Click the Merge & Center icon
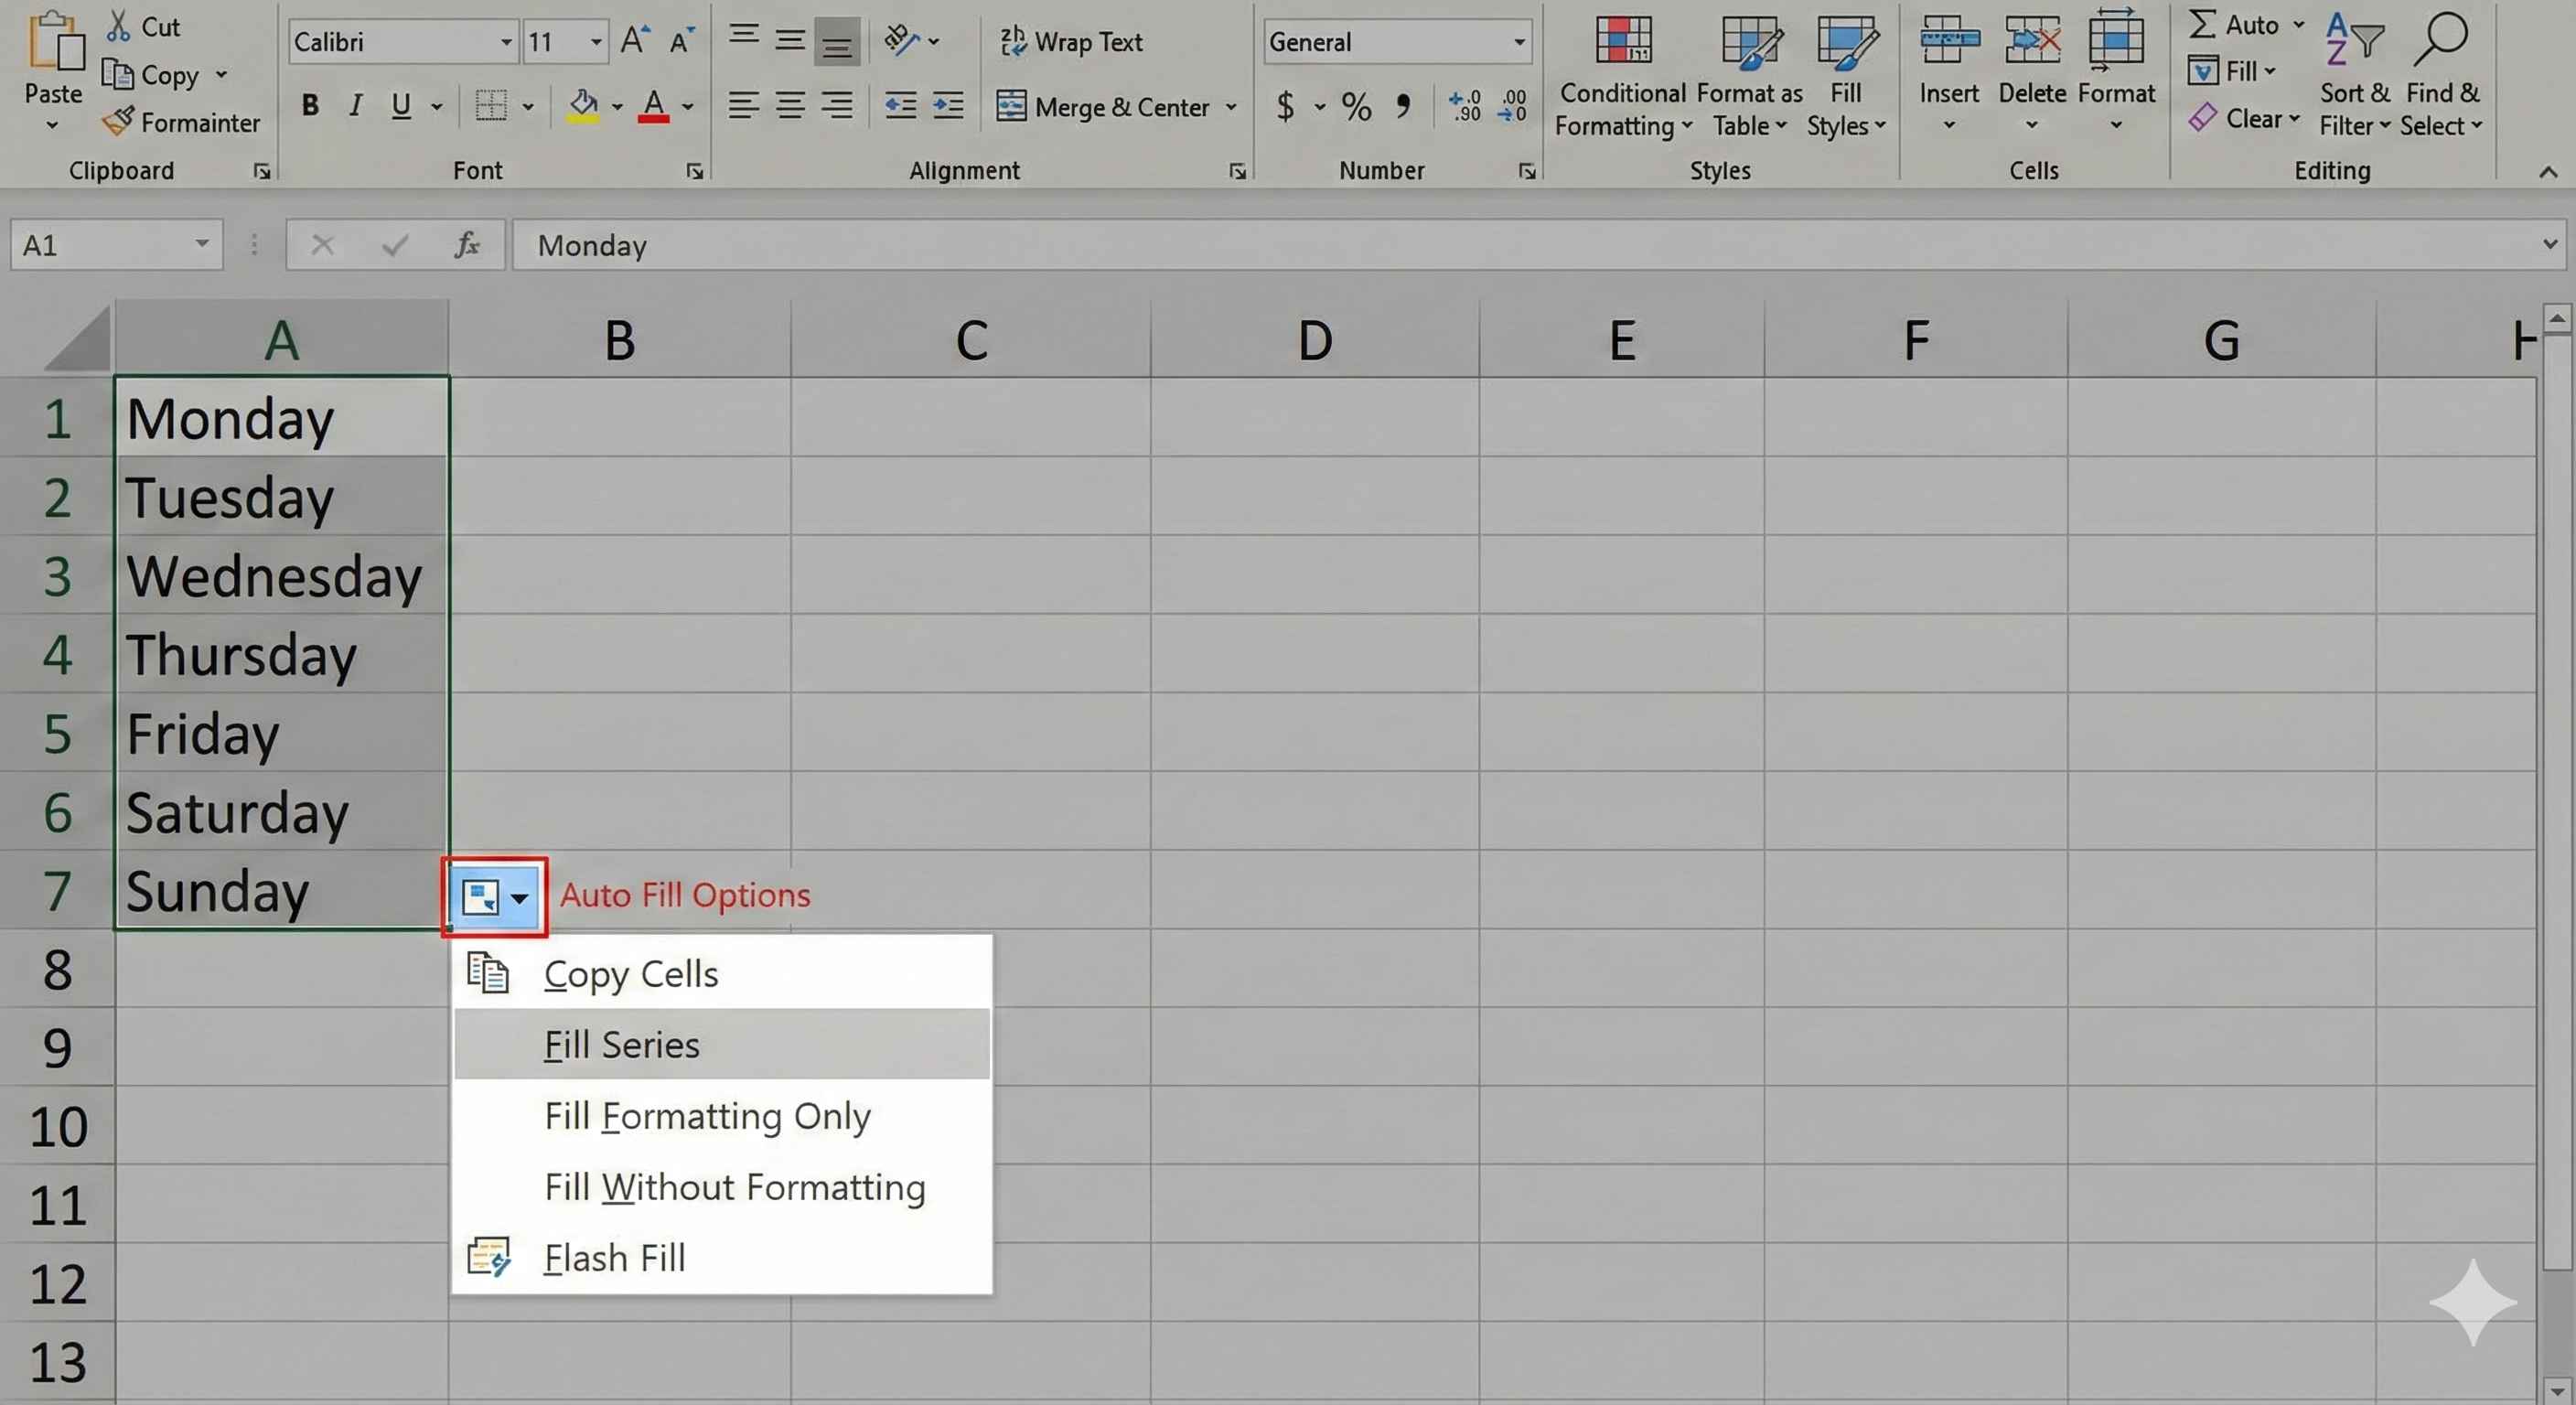2576x1405 pixels. tap(1013, 106)
